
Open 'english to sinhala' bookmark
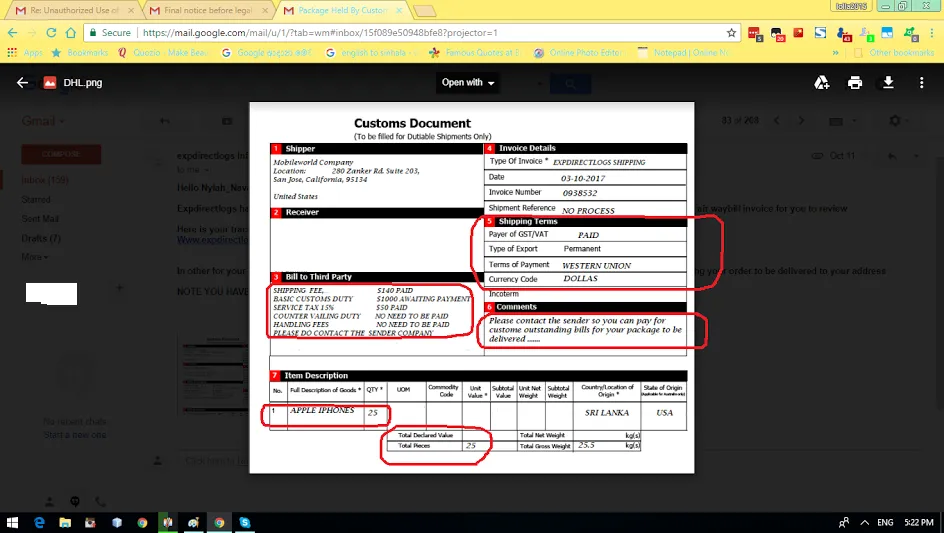coord(371,53)
